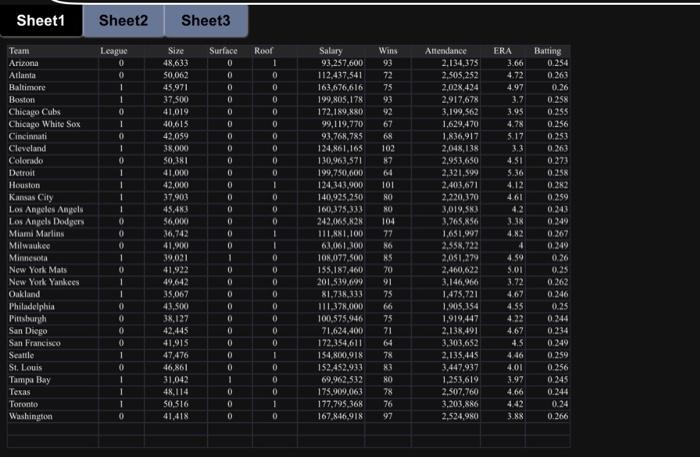Select Washington's attendance 2,524,980

tap(460, 416)
